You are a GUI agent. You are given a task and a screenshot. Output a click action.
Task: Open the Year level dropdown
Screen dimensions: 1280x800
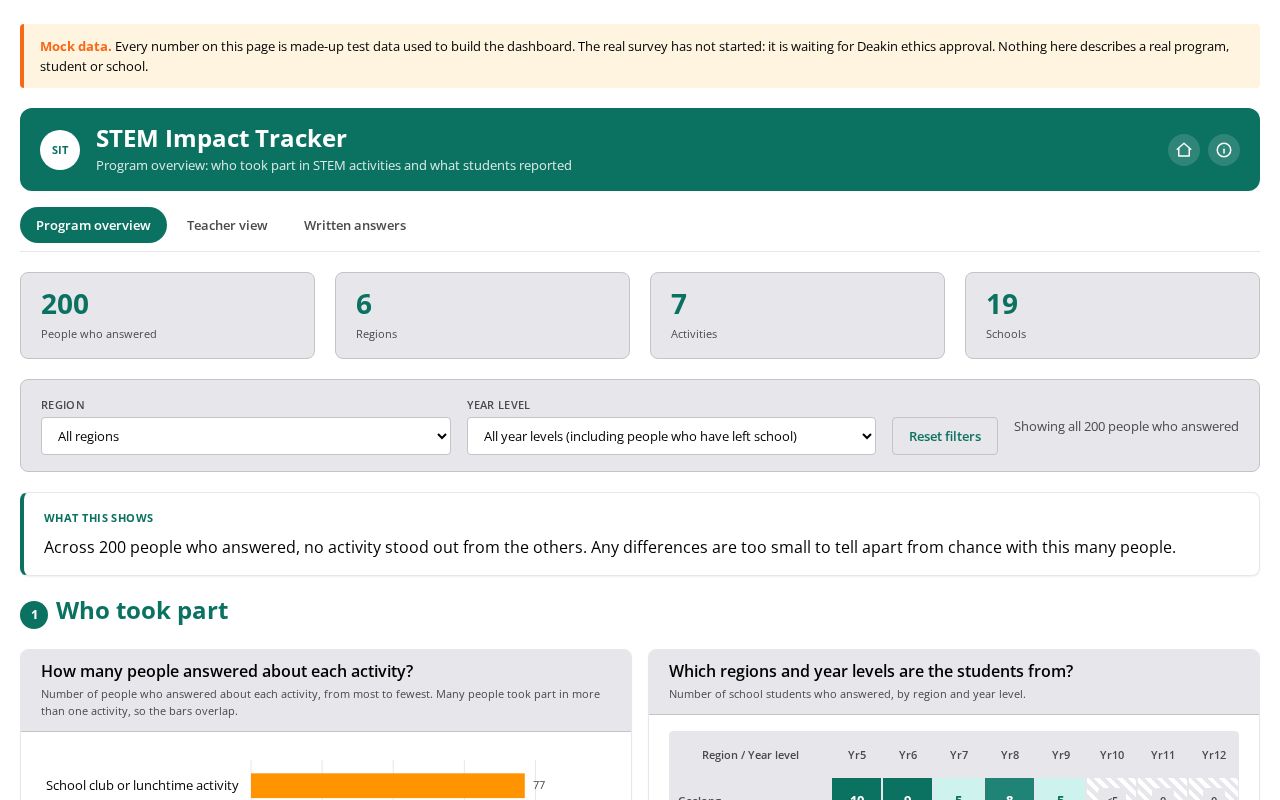[x=671, y=436]
